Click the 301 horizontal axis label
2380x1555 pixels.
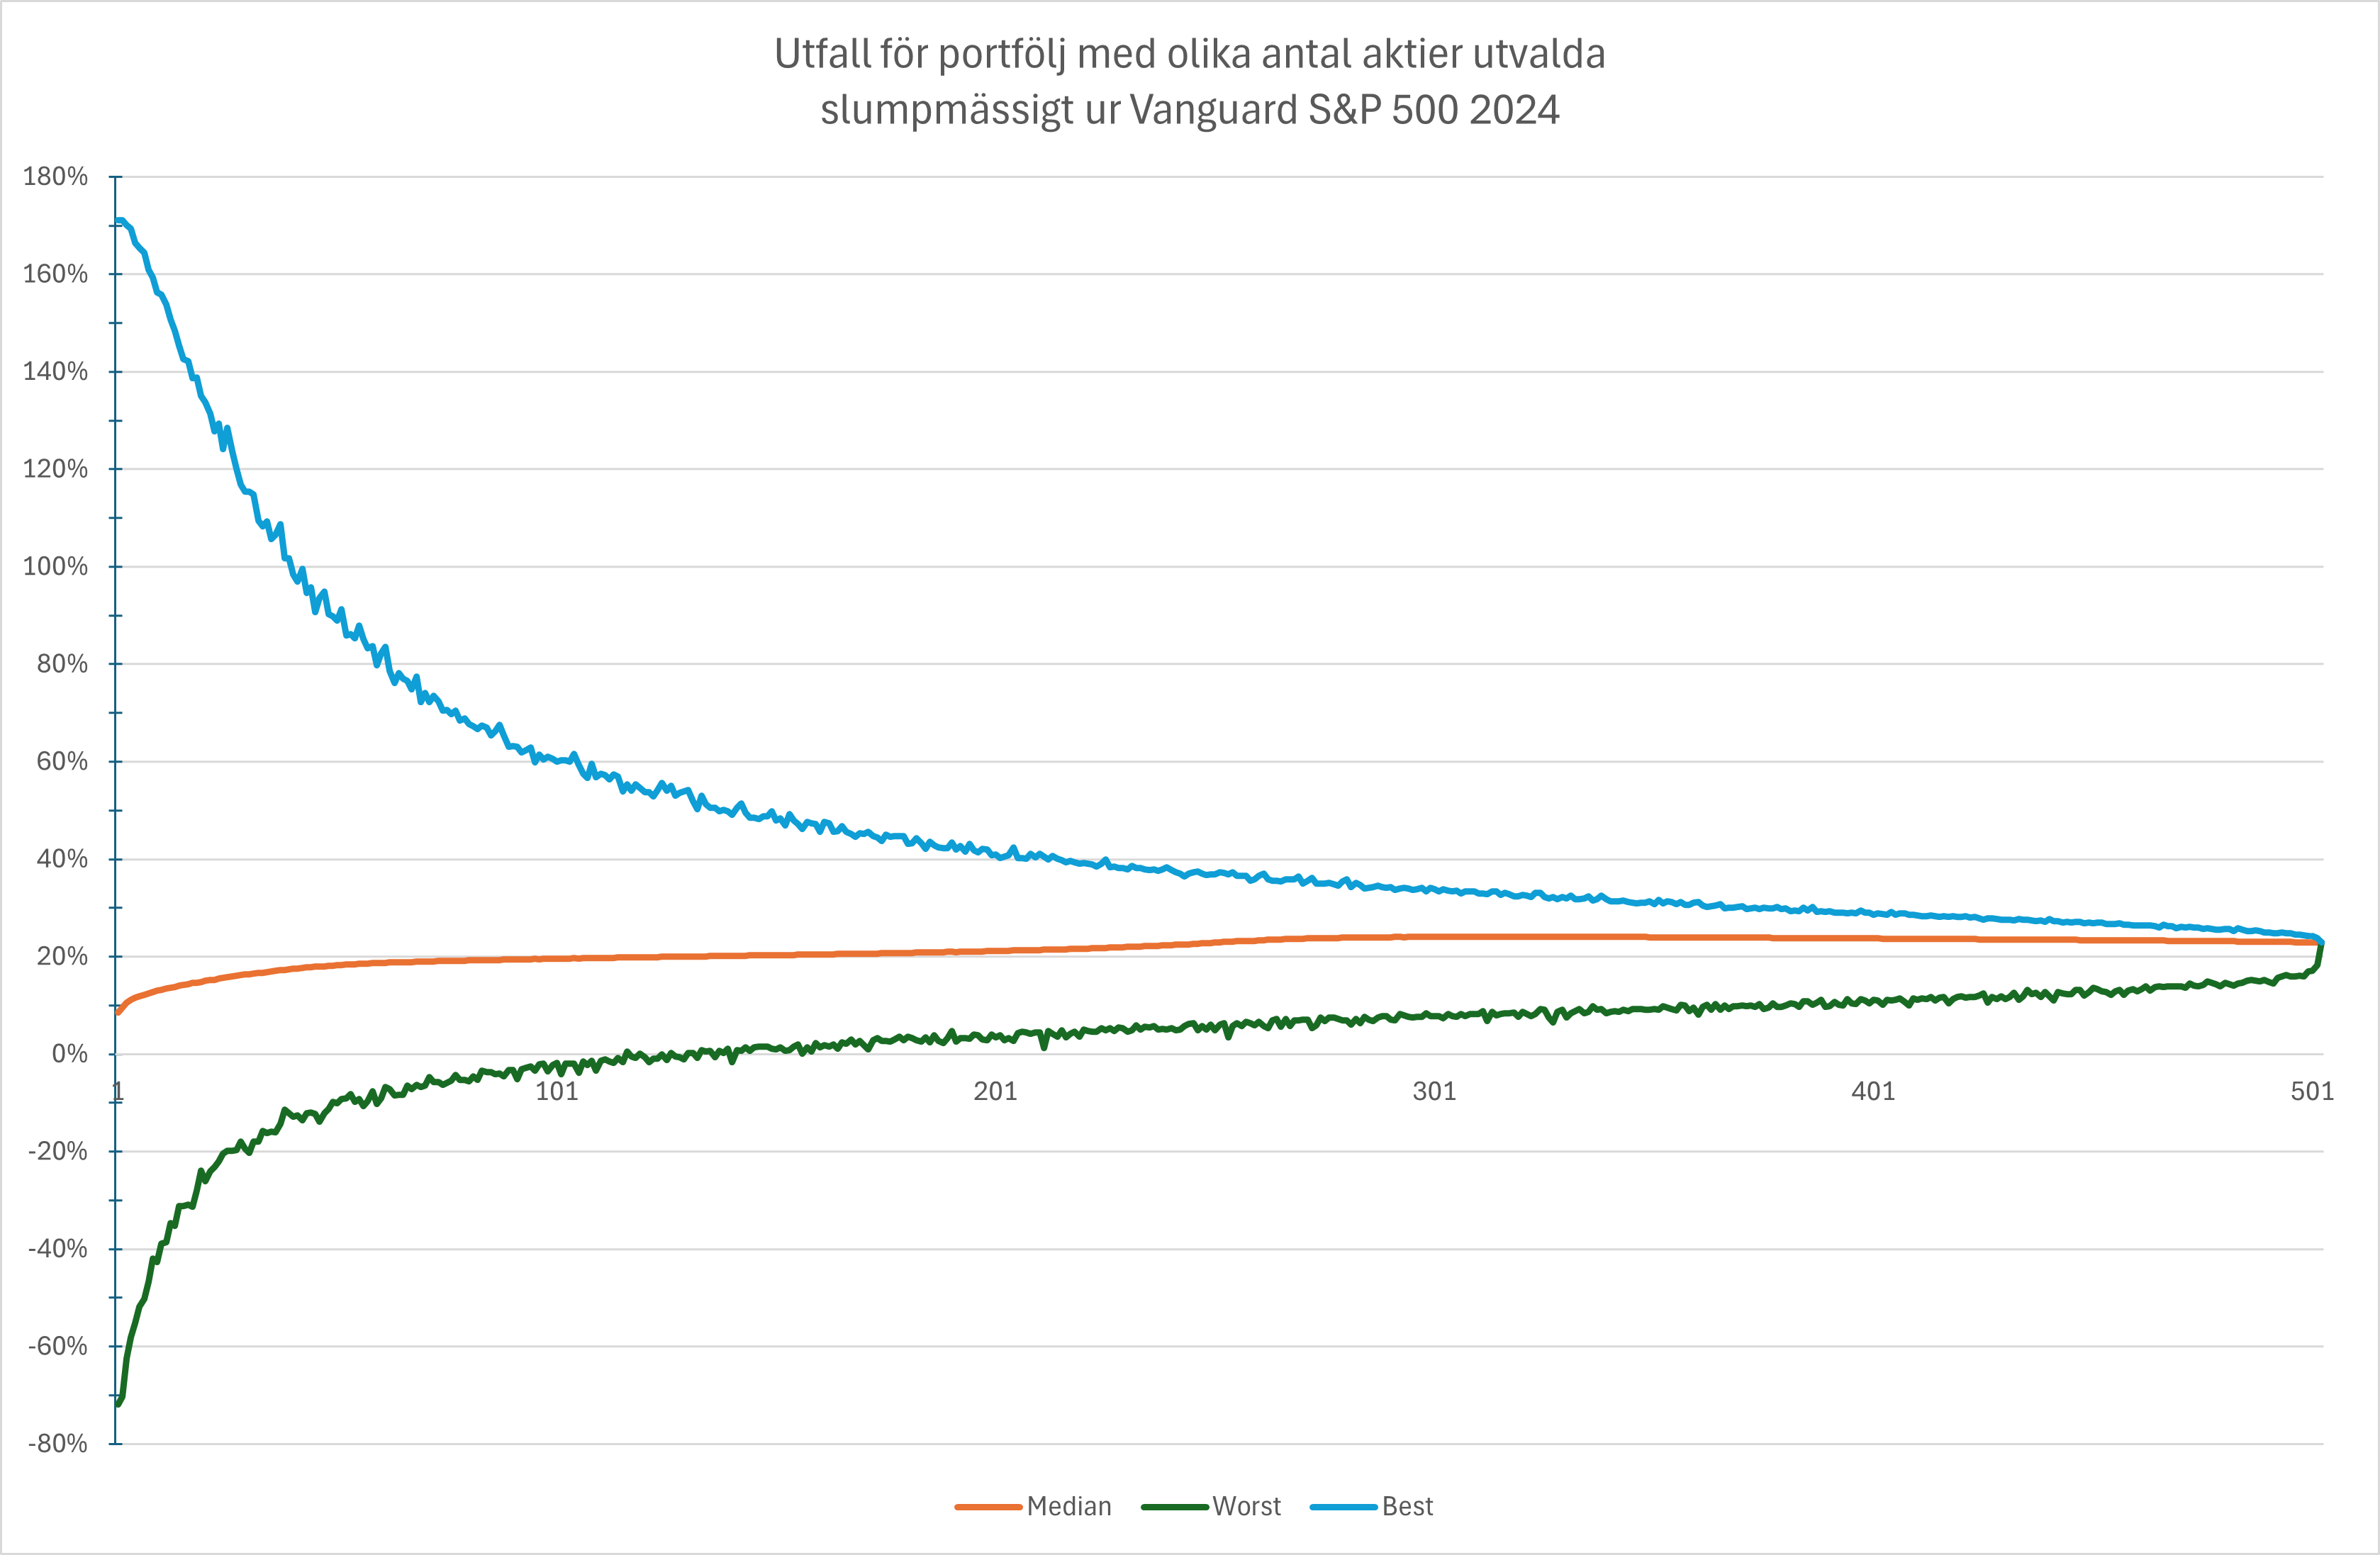1434,1091
